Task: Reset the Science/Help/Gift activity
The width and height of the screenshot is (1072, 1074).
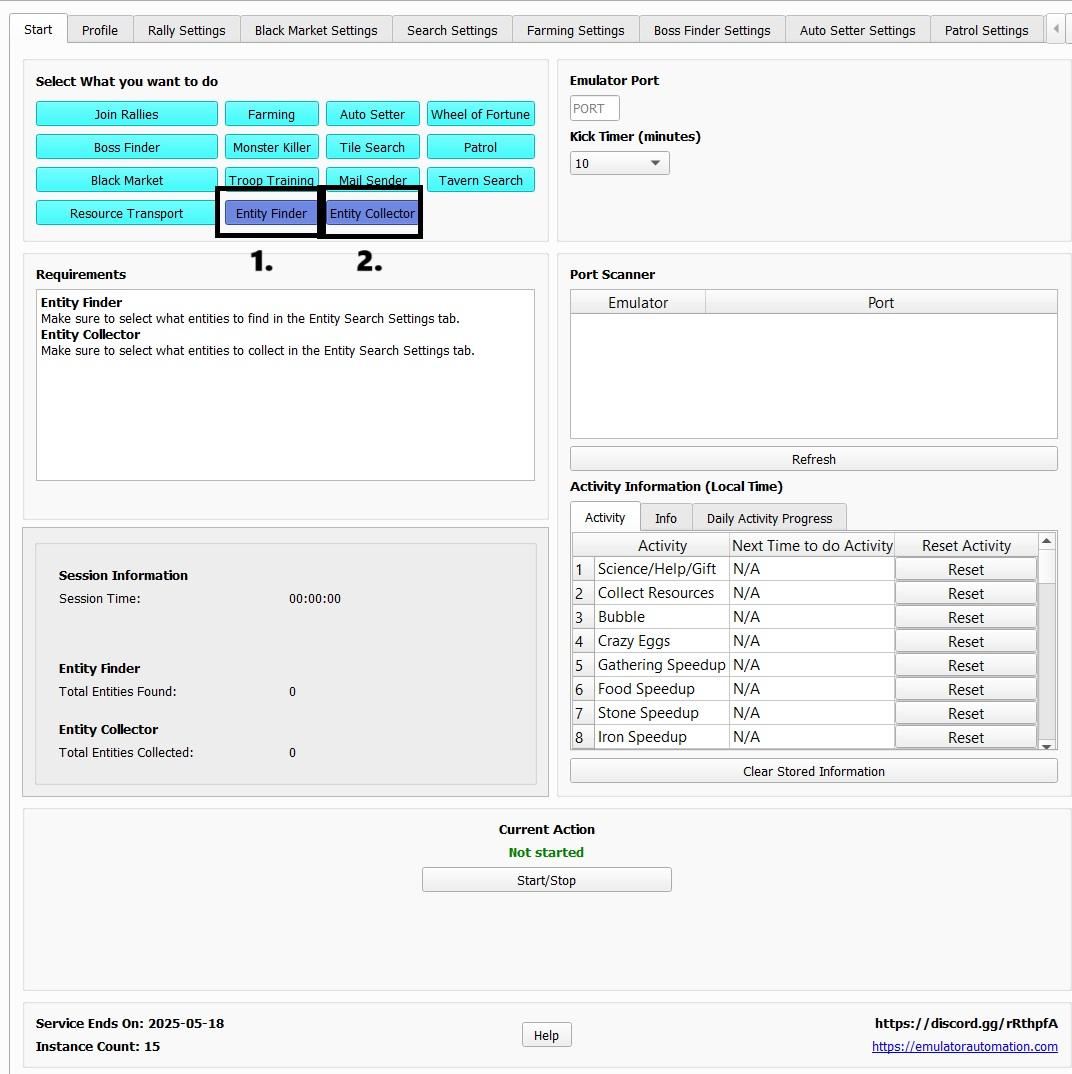Action: pyautogui.click(x=966, y=569)
